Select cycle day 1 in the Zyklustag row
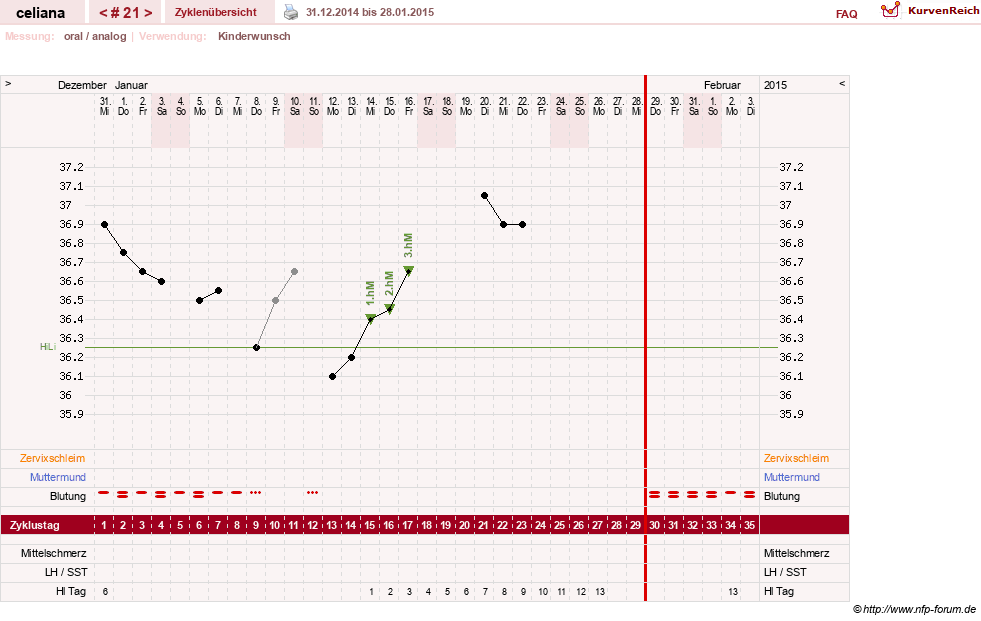 pos(104,525)
